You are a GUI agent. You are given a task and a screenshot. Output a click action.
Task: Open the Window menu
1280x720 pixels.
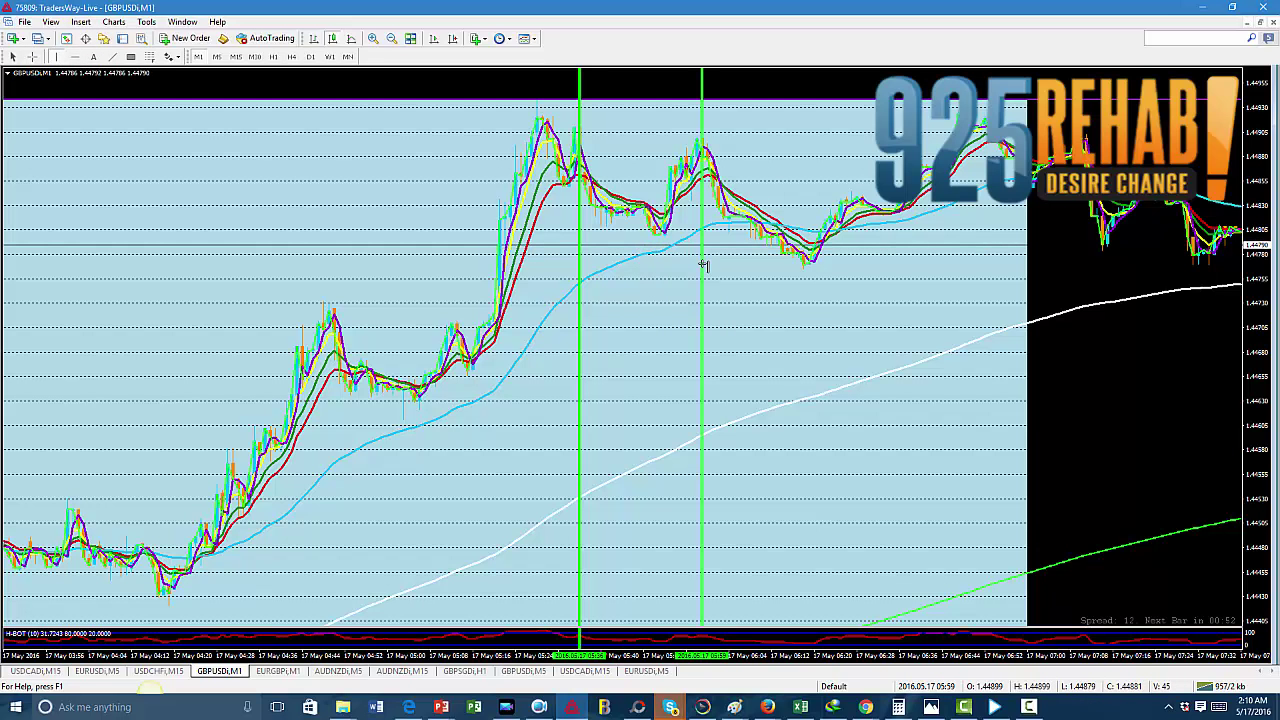coord(182,22)
